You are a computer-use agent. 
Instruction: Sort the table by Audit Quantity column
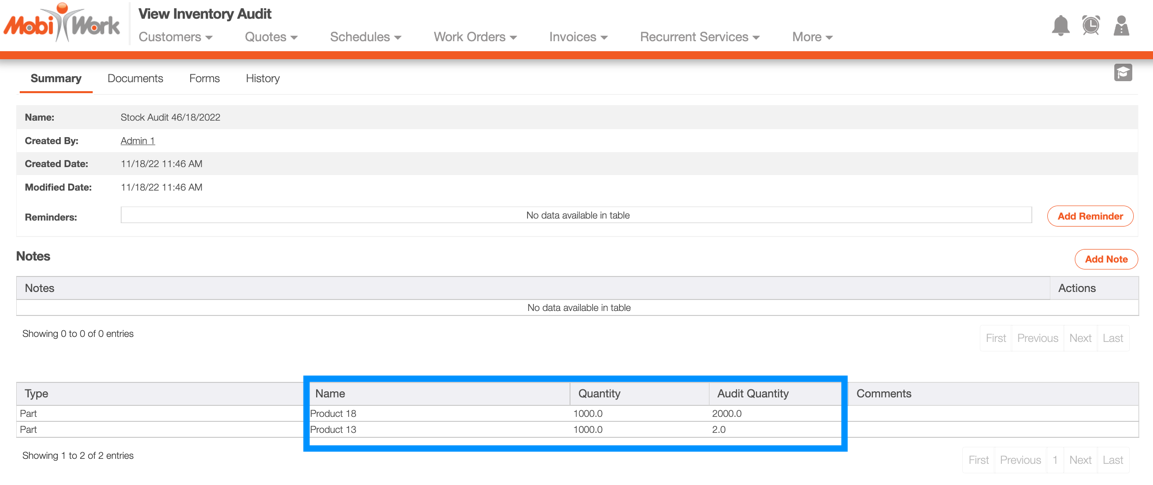pyautogui.click(x=753, y=394)
